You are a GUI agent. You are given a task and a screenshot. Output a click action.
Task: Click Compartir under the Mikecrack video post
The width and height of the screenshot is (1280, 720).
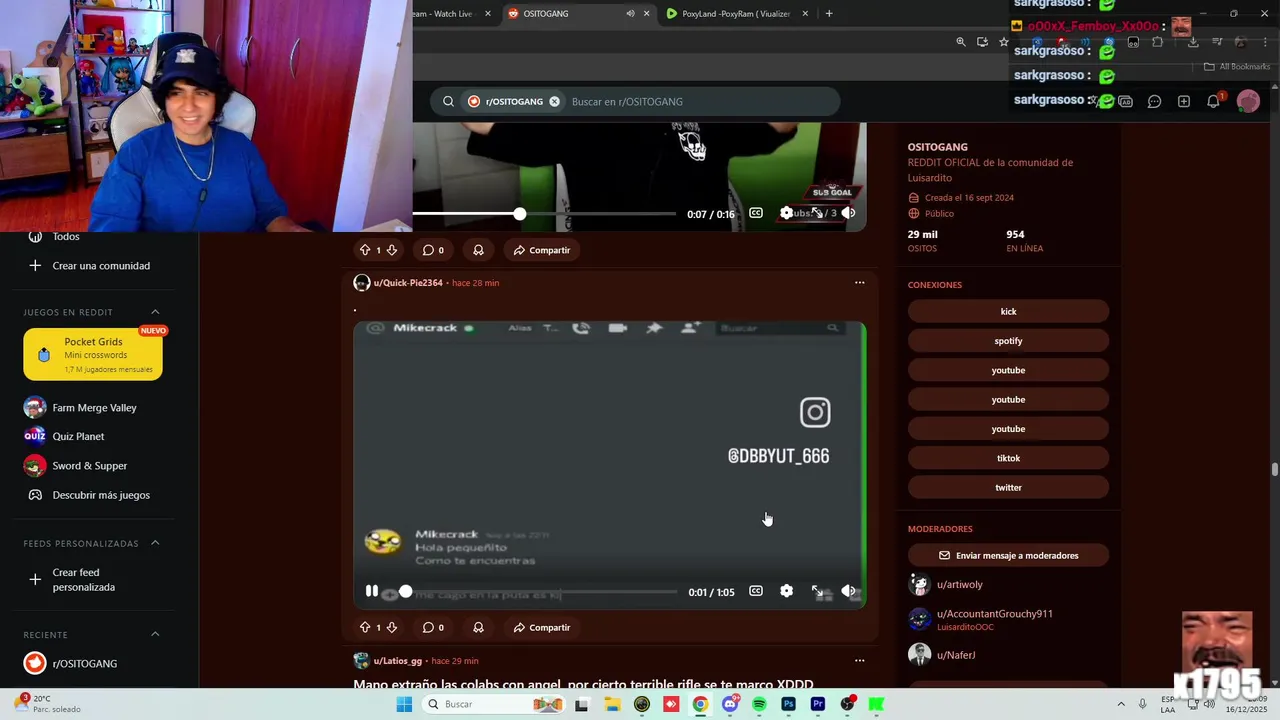[542, 627]
